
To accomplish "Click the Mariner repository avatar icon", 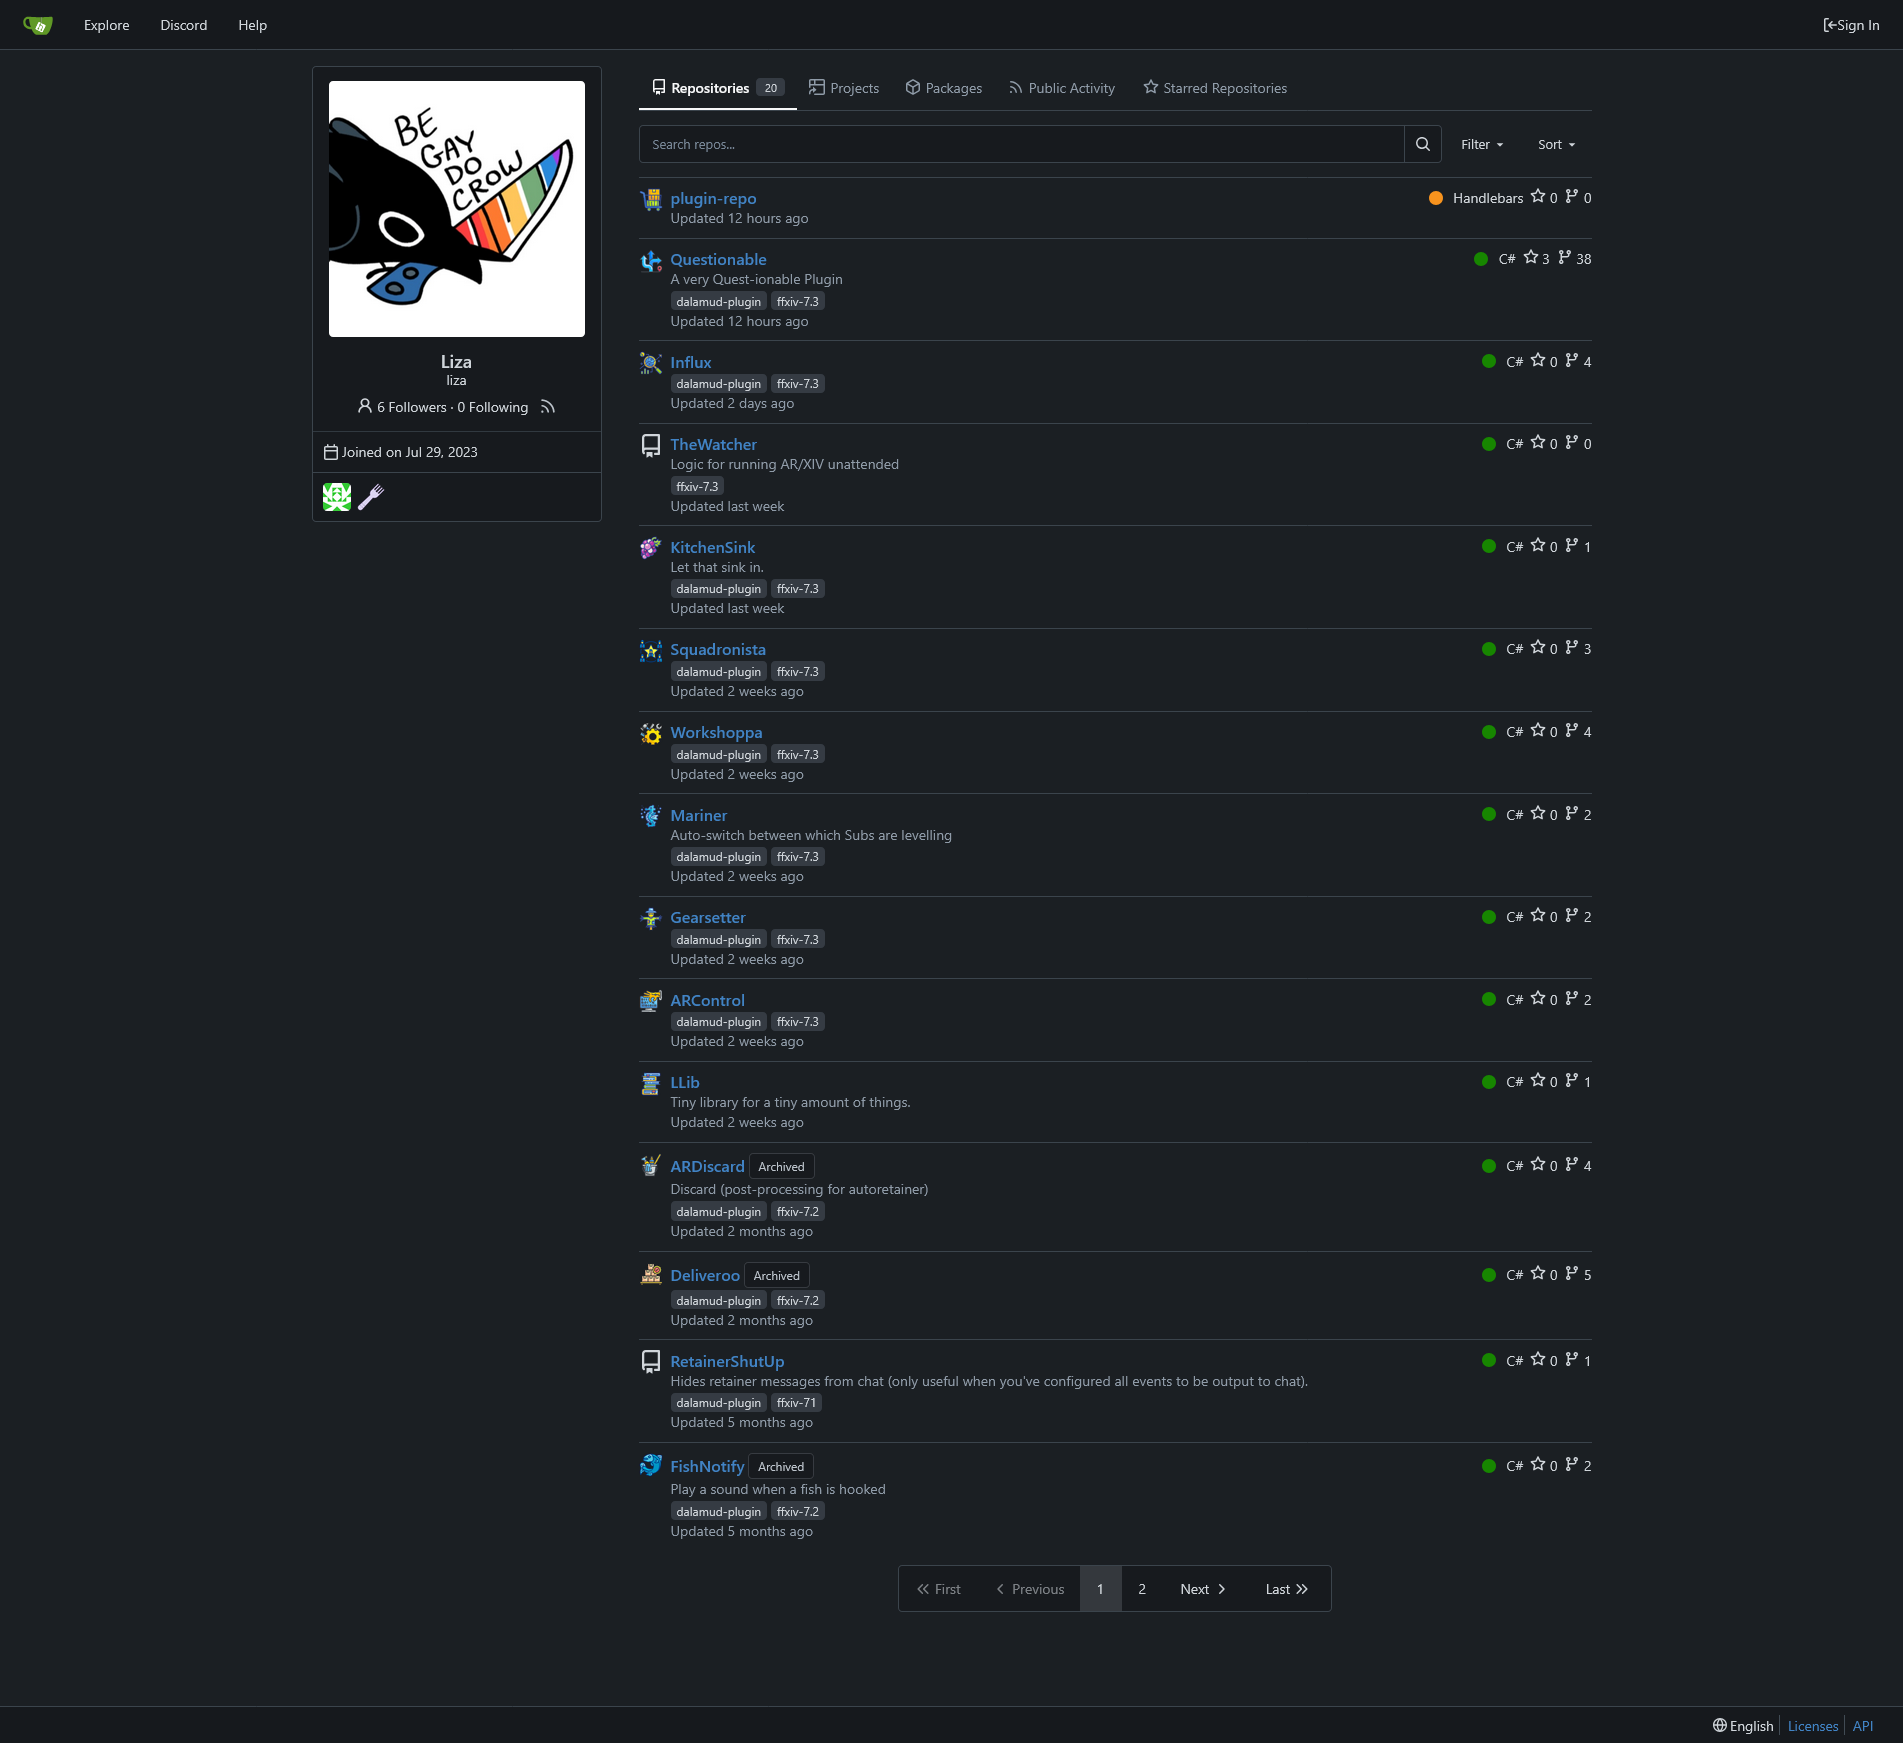I will pos(651,816).
